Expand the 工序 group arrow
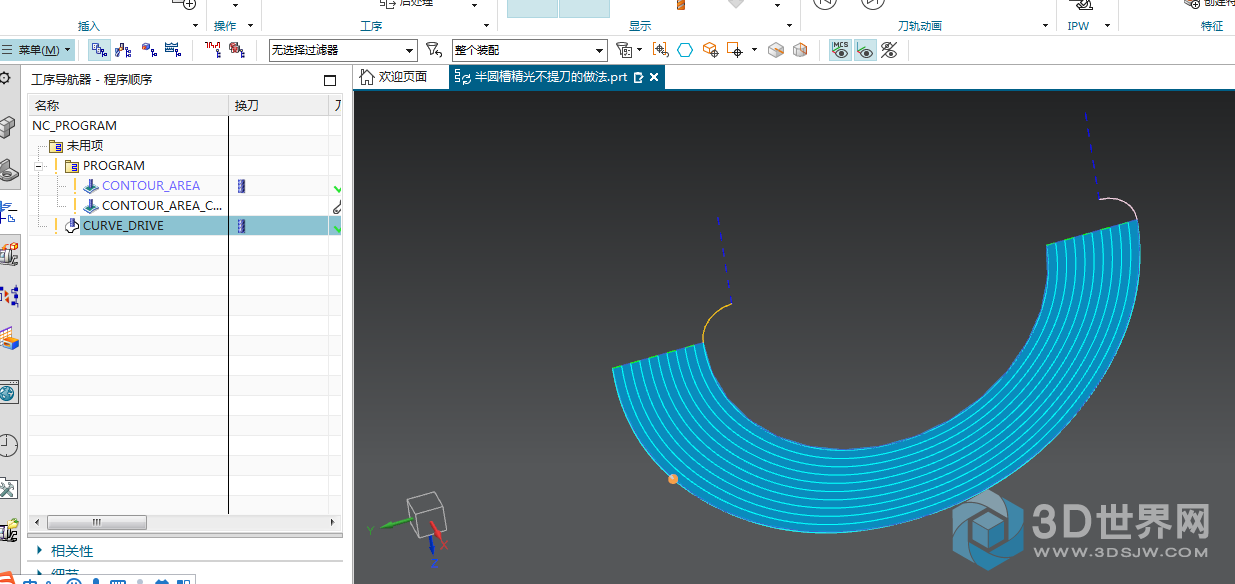 486,26
